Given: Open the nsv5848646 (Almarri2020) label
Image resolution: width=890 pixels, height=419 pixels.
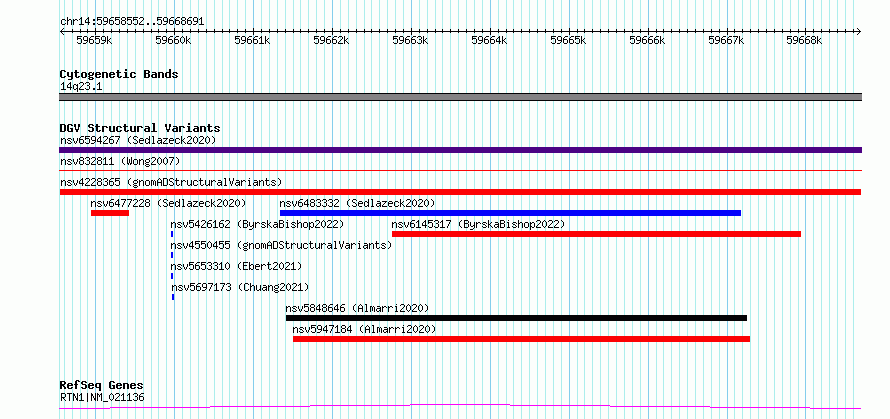Looking at the screenshot, I should click(357, 308).
